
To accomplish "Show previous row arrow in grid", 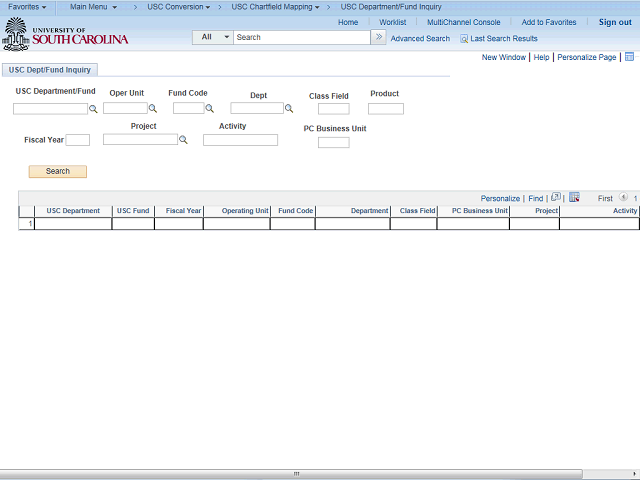I will [623, 198].
